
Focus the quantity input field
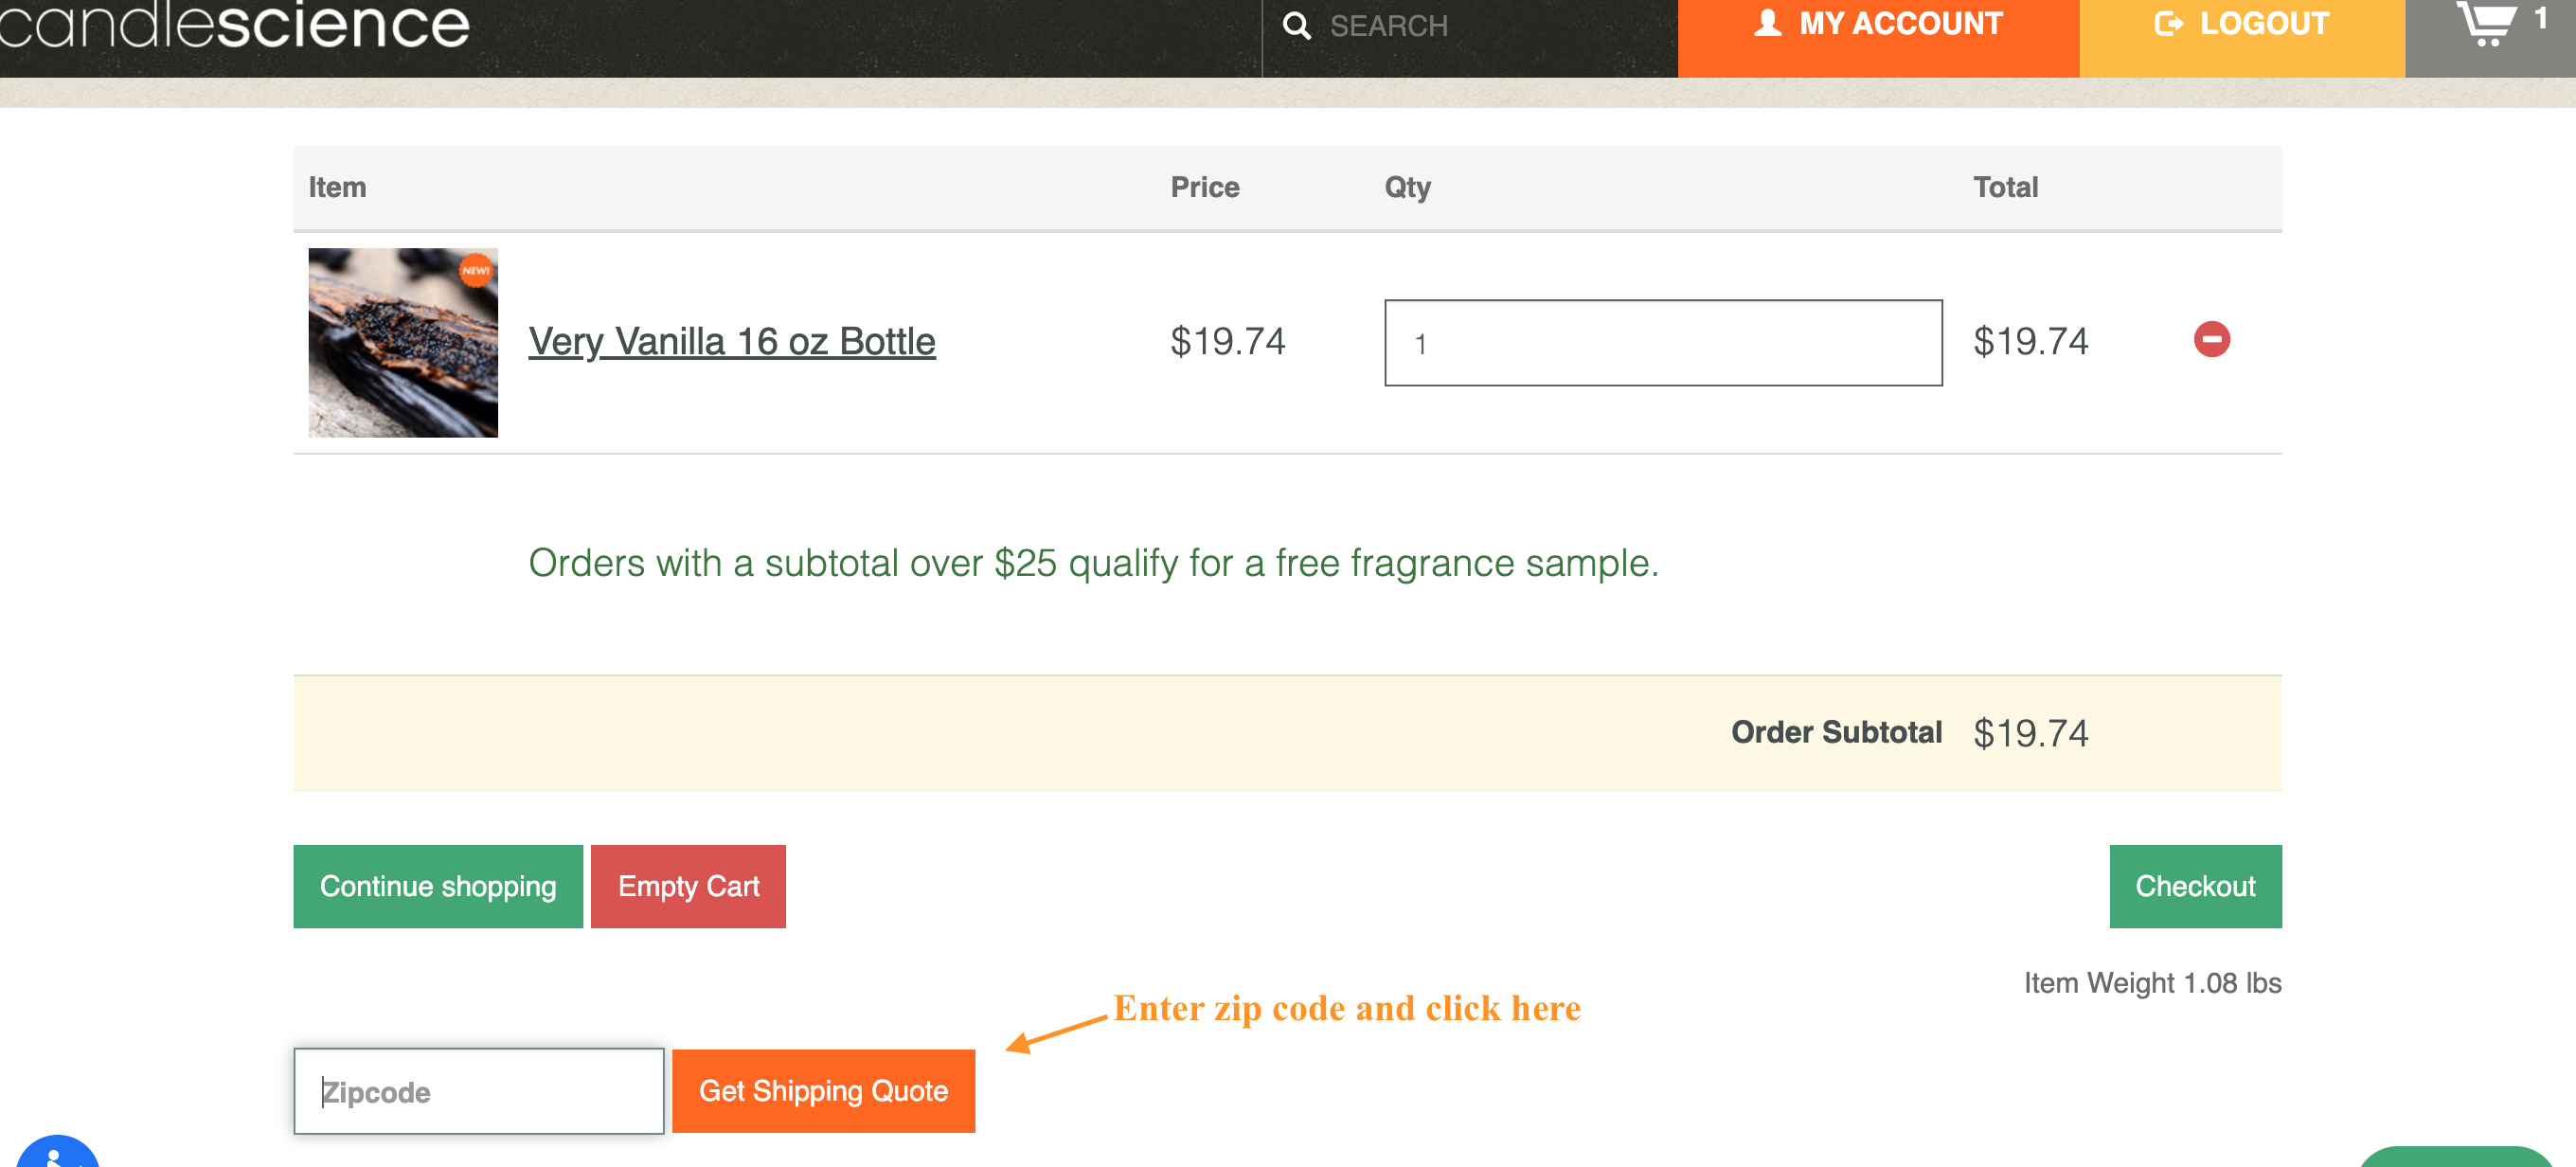click(1662, 342)
